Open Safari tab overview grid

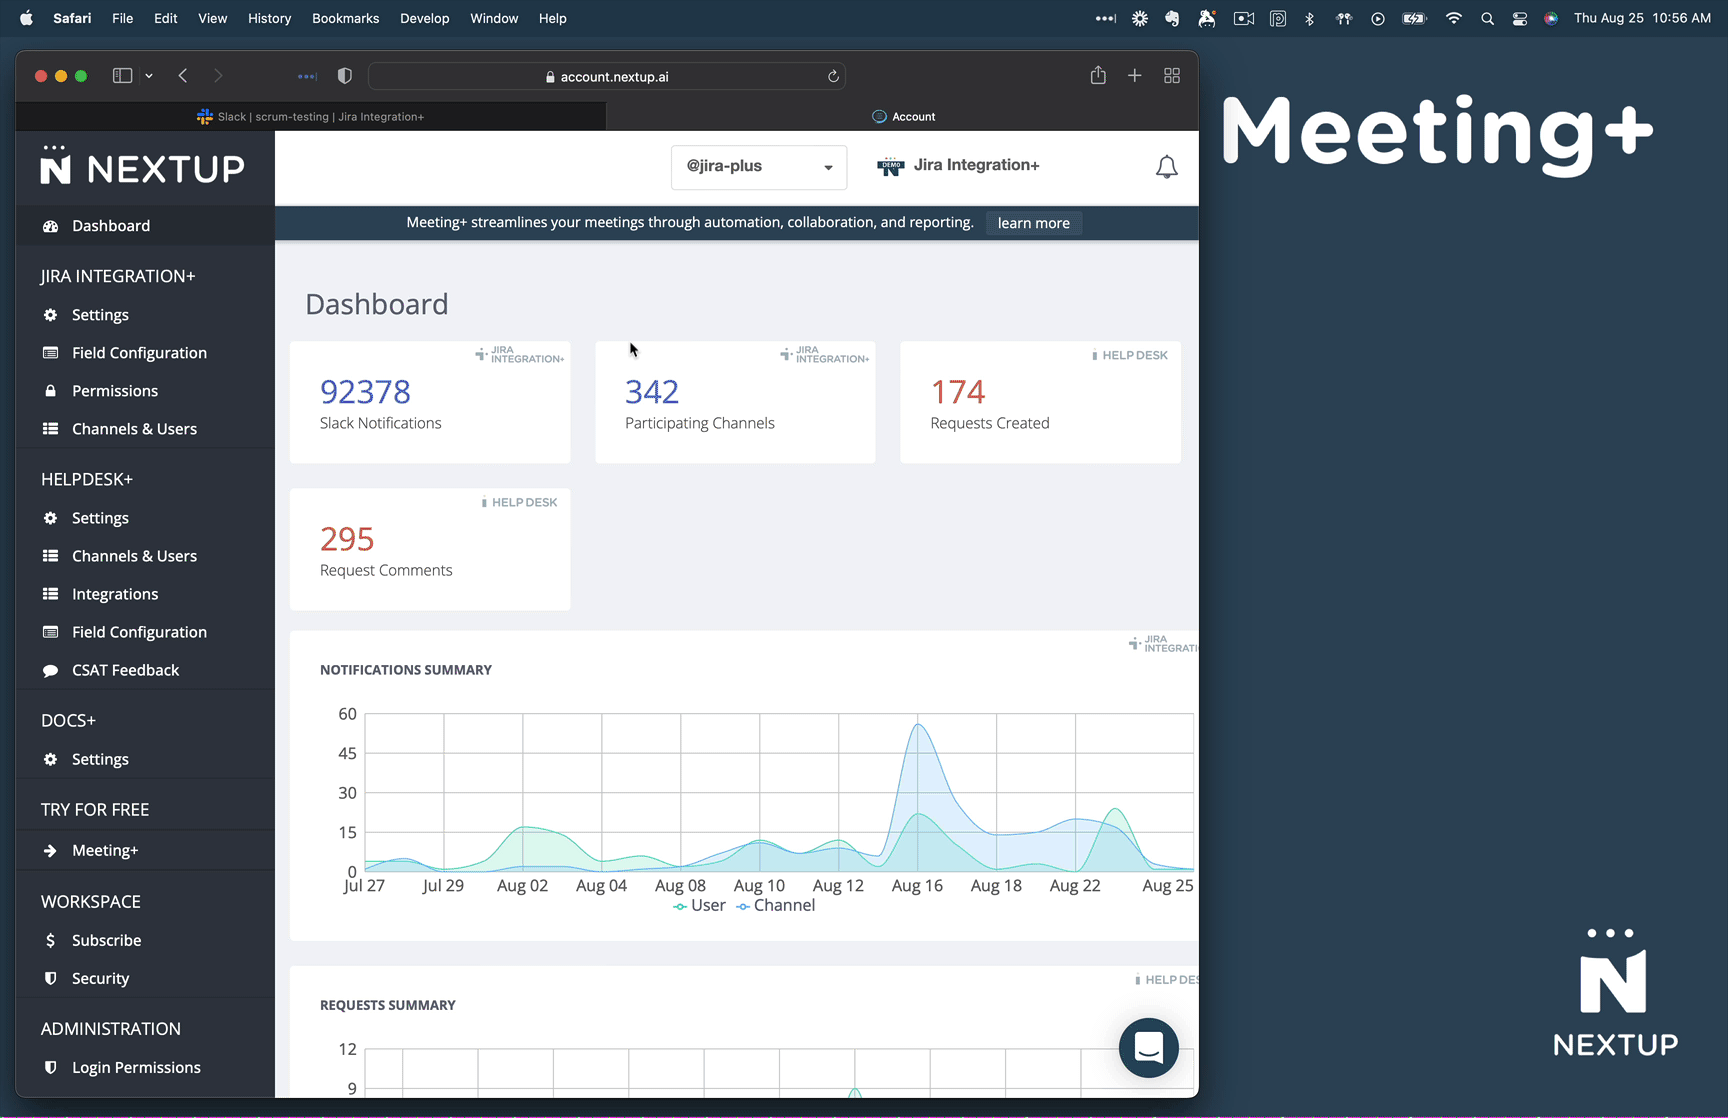point(1172,76)
